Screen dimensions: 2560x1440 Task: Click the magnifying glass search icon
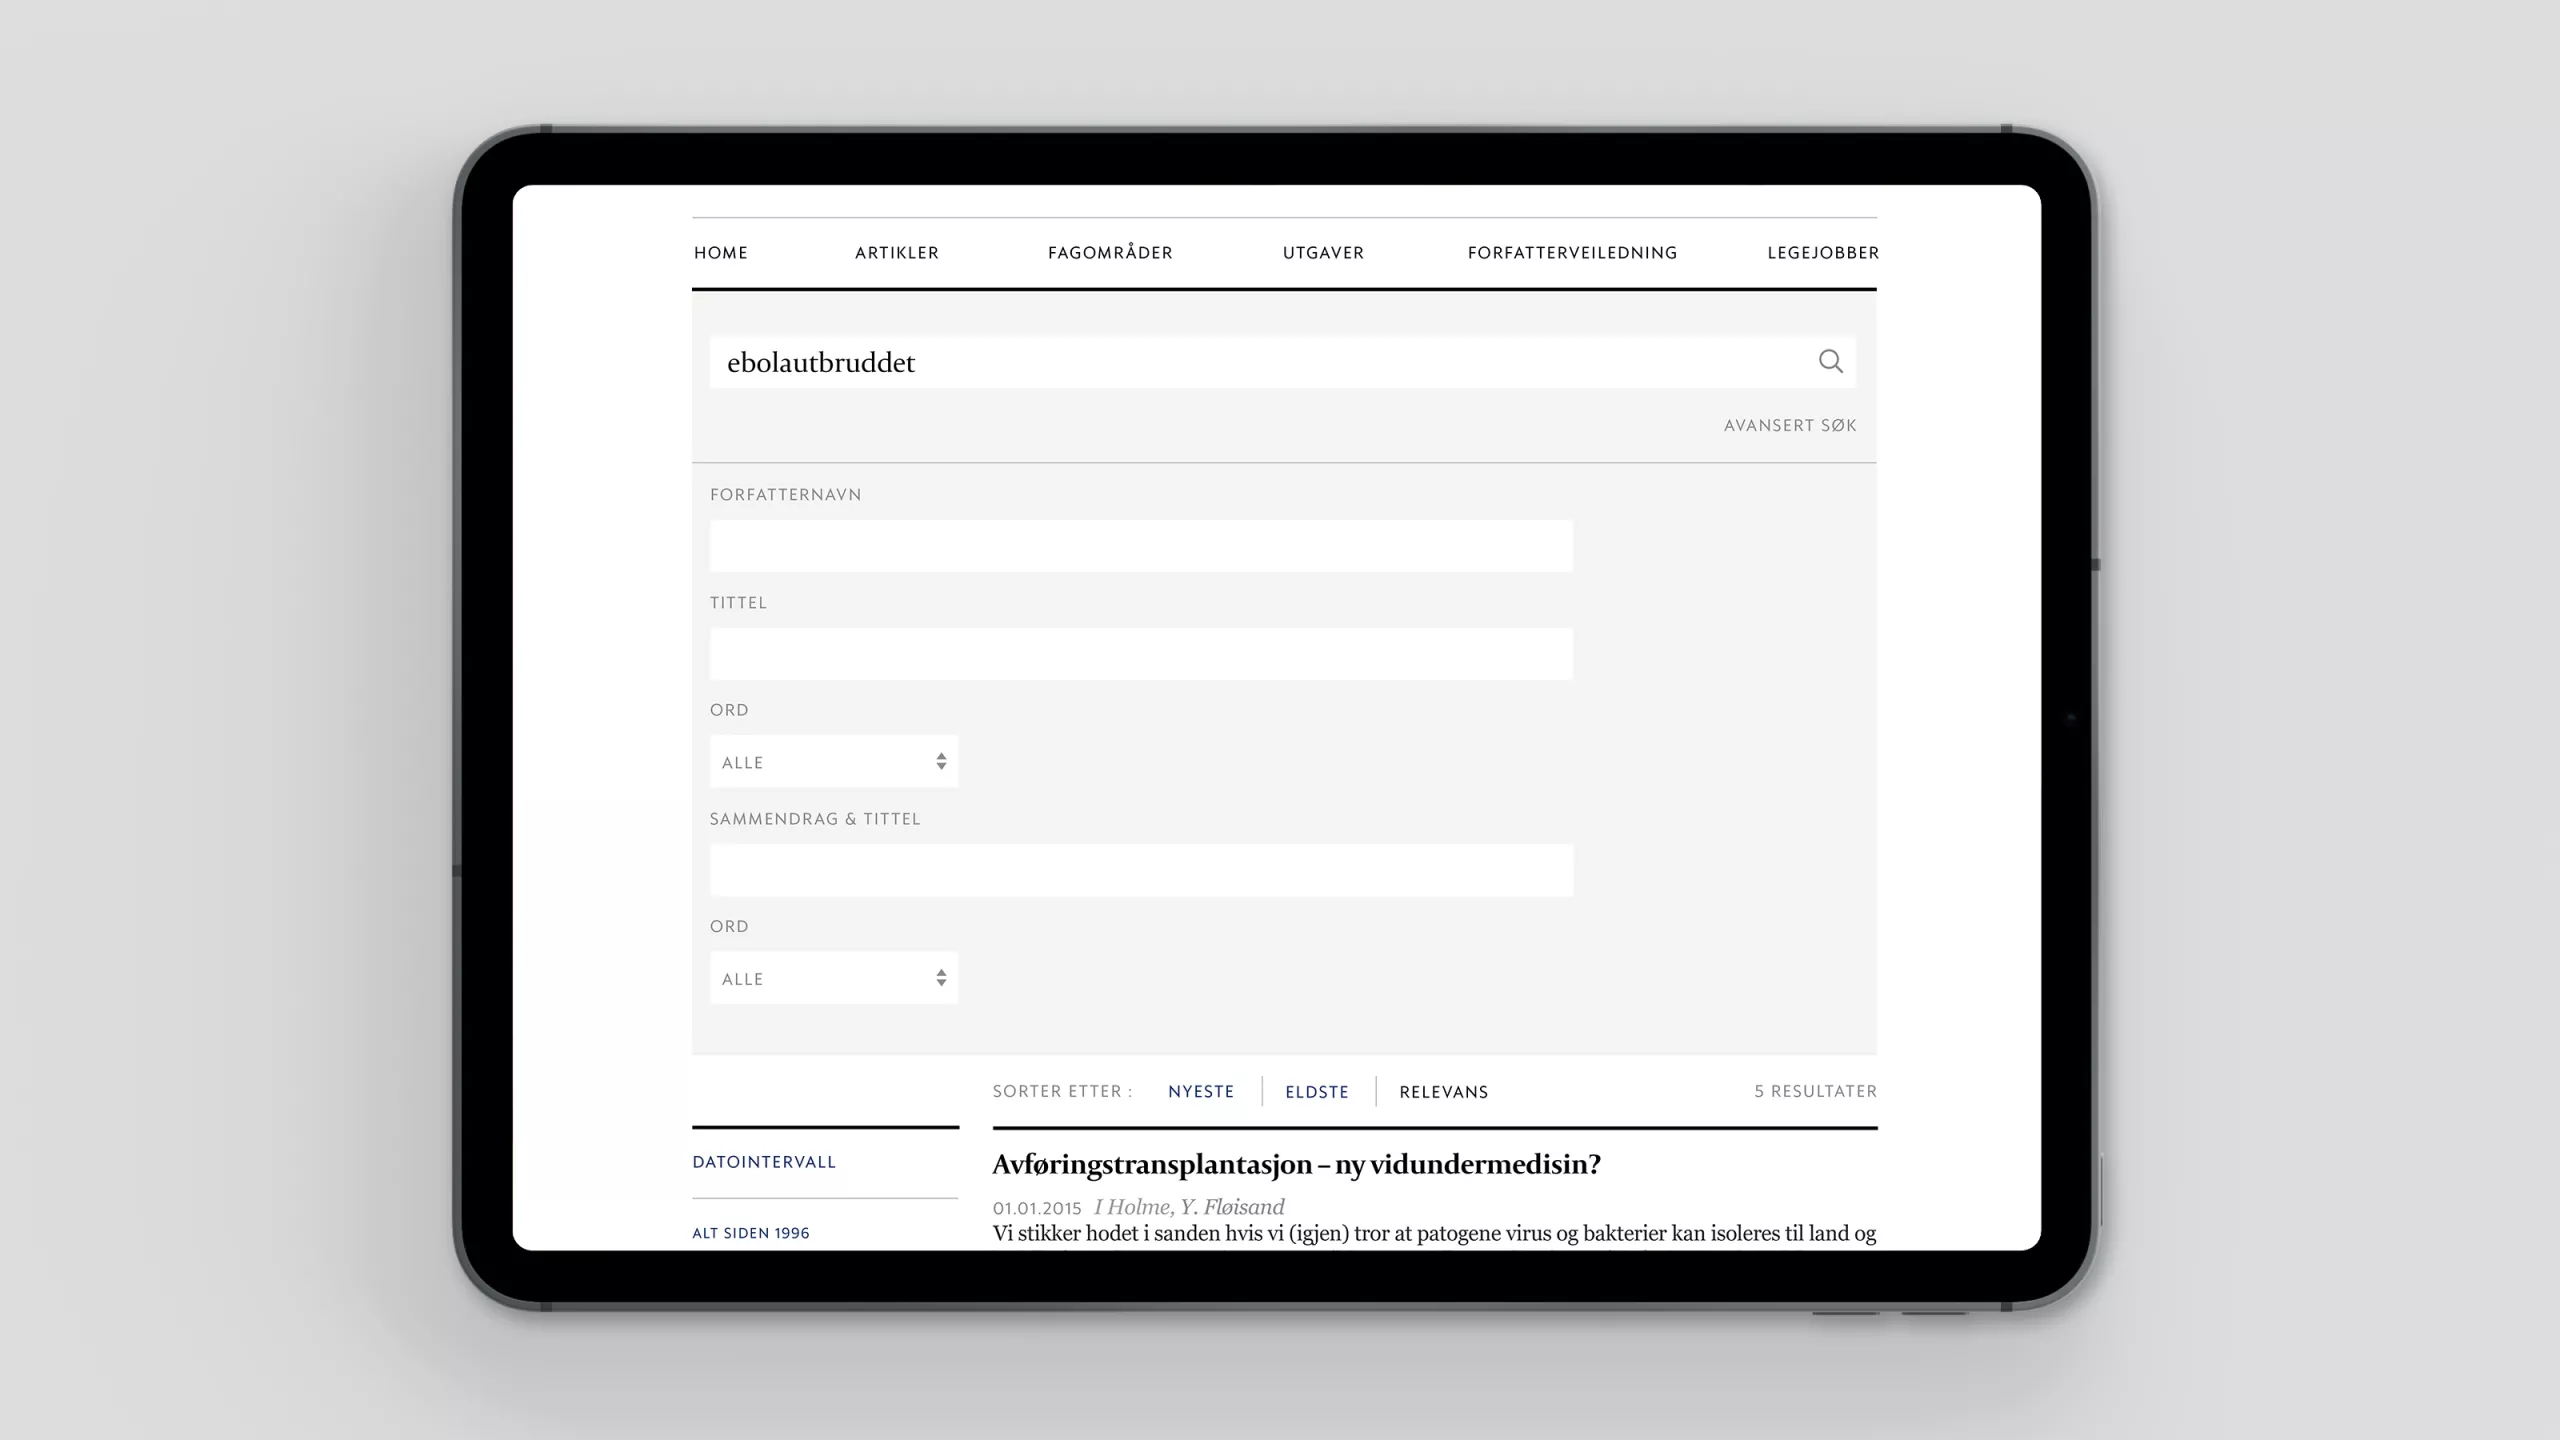coord(1831,362)
